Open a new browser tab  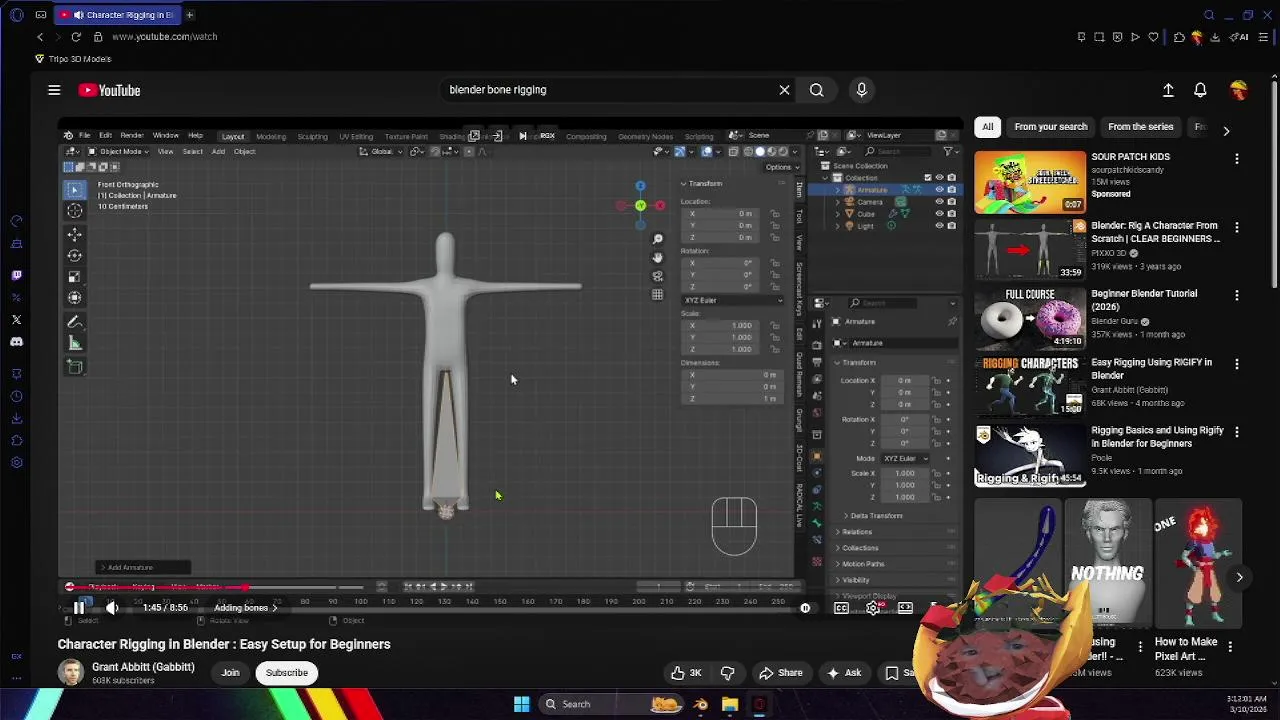(x=189, y=15)
